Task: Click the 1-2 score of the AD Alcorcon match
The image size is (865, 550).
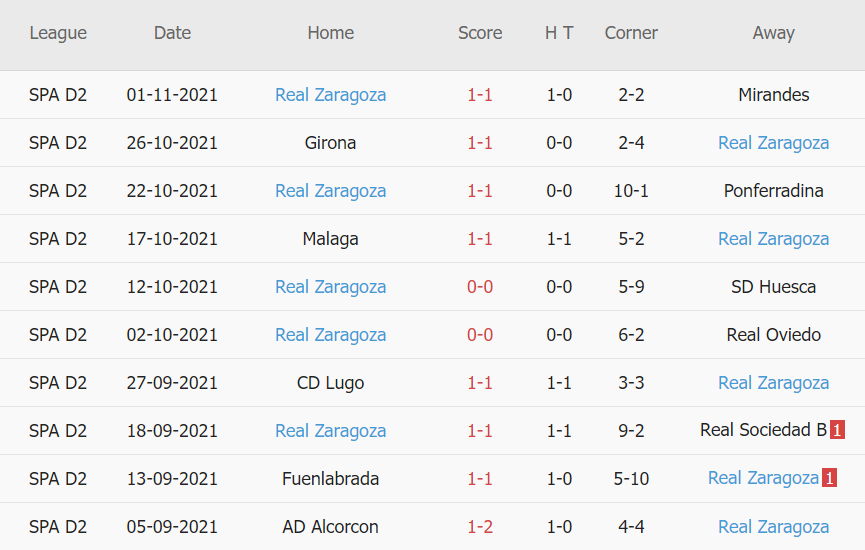Action: (480, 527)
